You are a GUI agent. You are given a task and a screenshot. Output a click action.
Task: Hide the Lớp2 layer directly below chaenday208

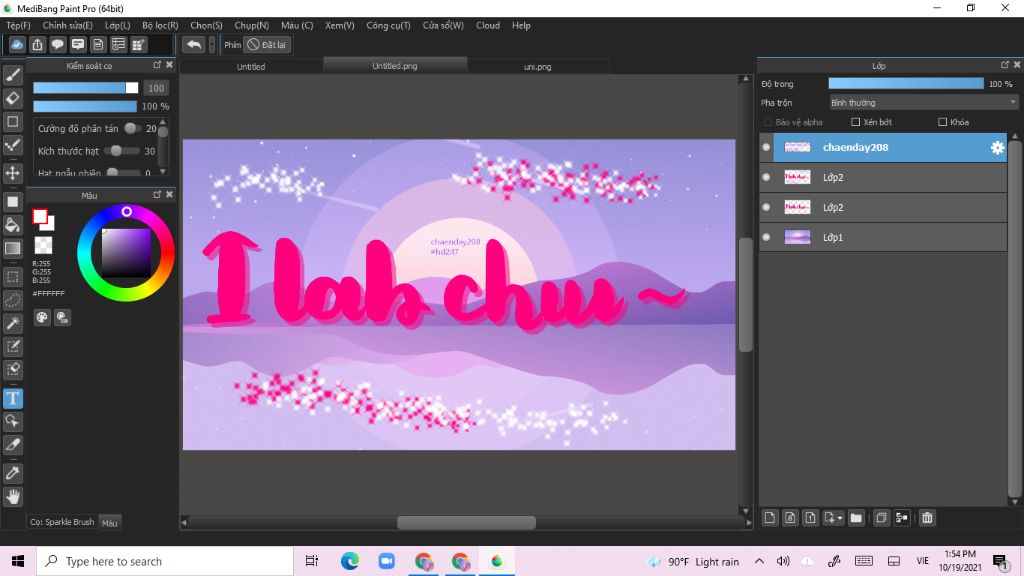click(766, 177)
